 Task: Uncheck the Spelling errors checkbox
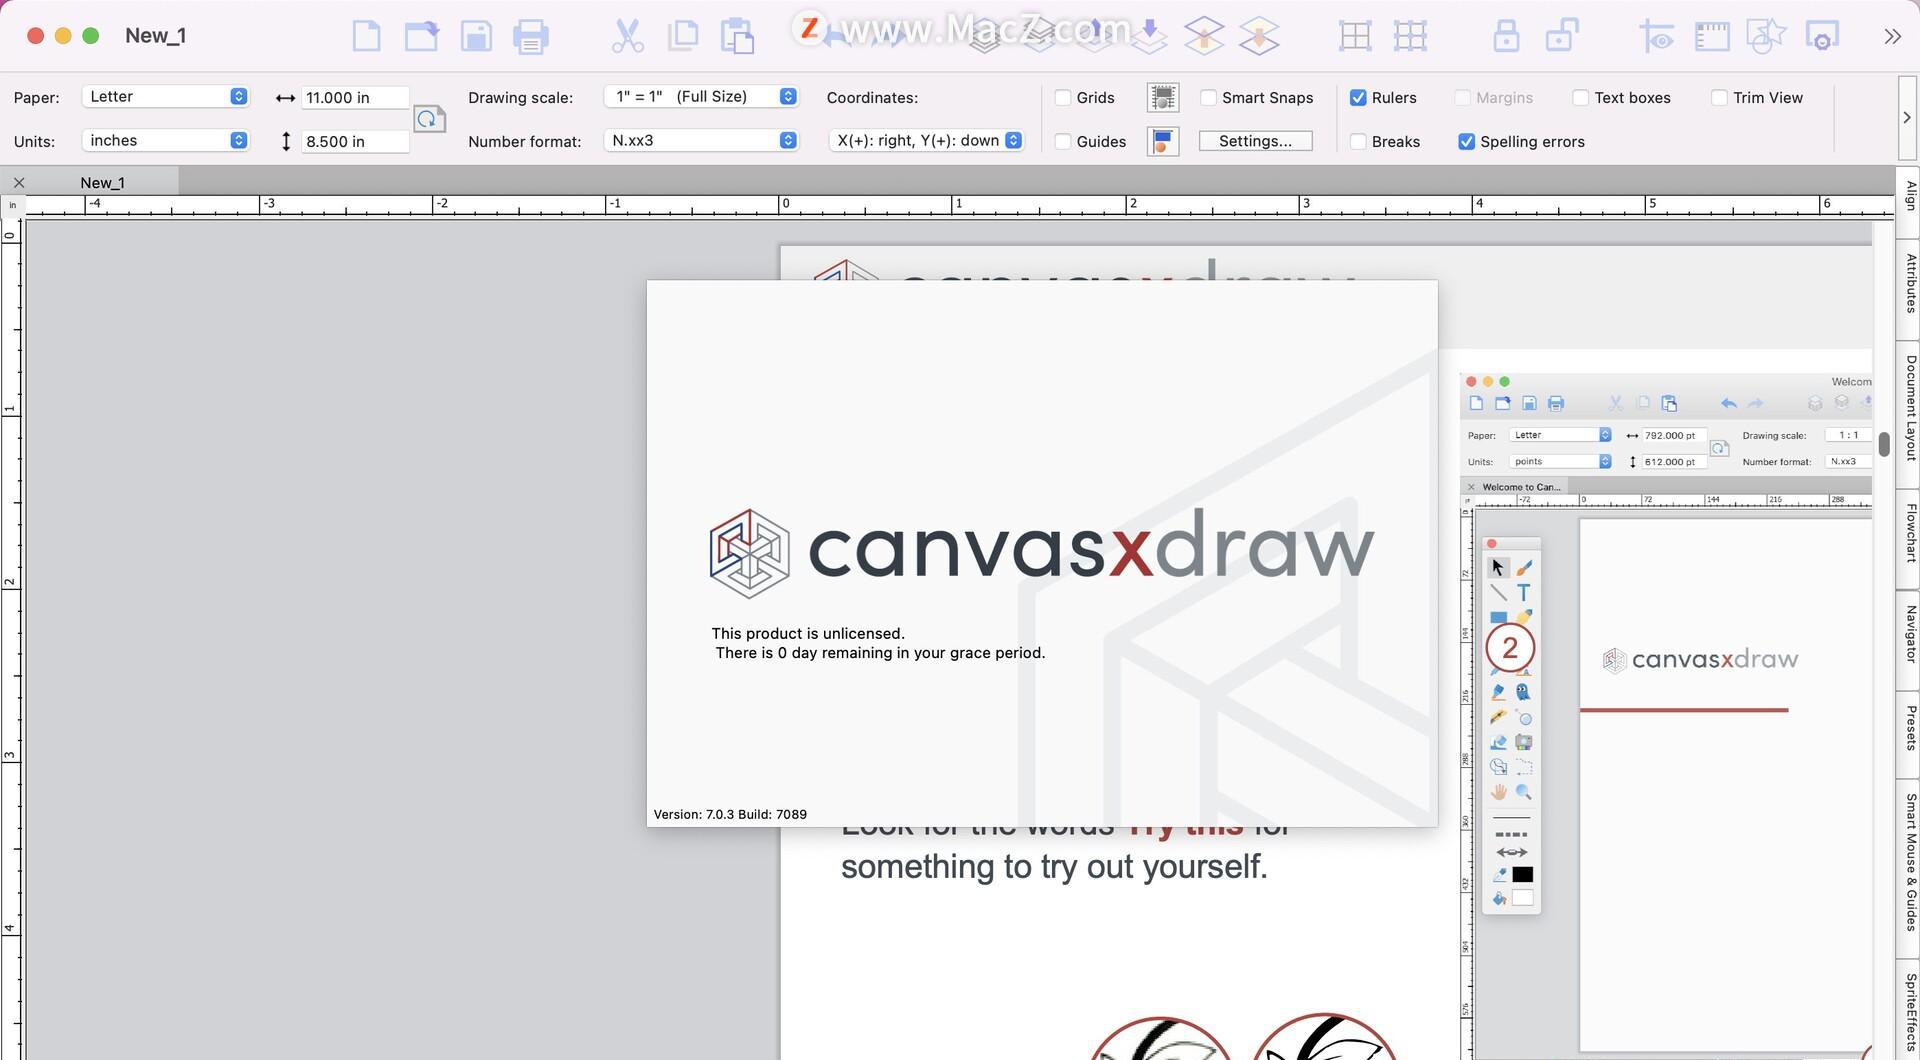[x=1466, y=141]
